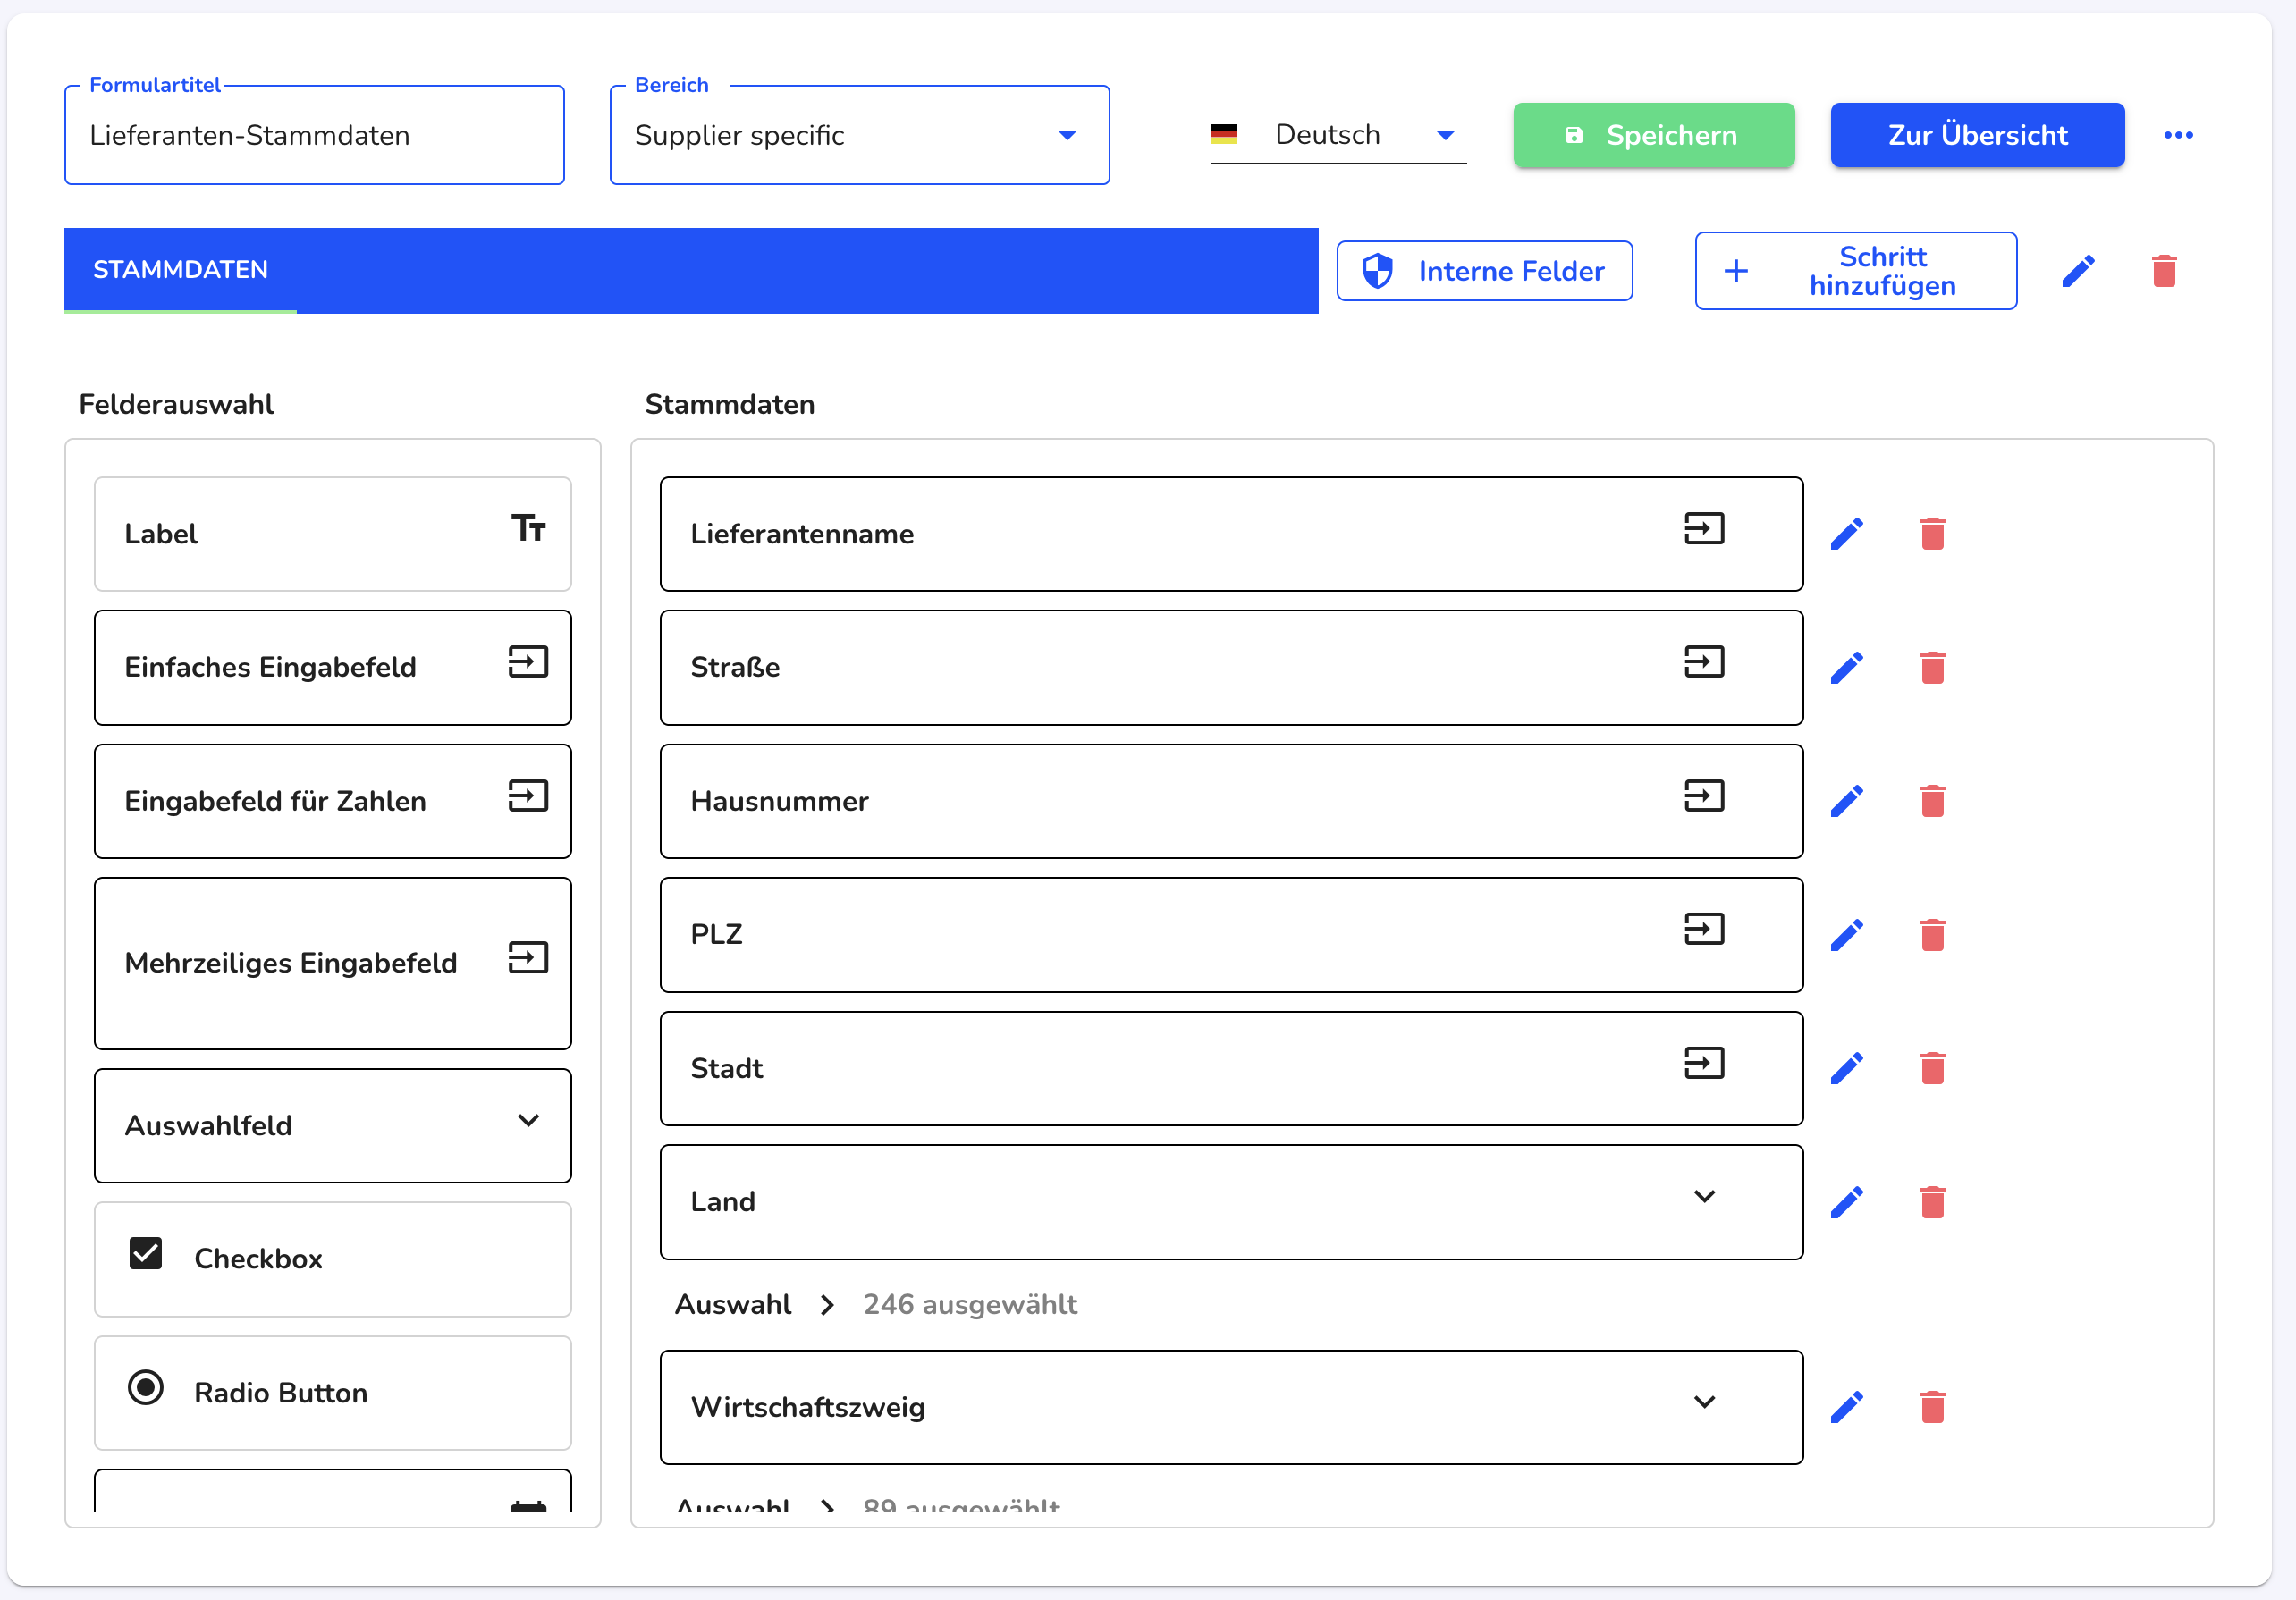Click input icon on Einfaches Eingabefeld tile
The height and width of the screenshot is (1600, 2296).
point(528,662)
